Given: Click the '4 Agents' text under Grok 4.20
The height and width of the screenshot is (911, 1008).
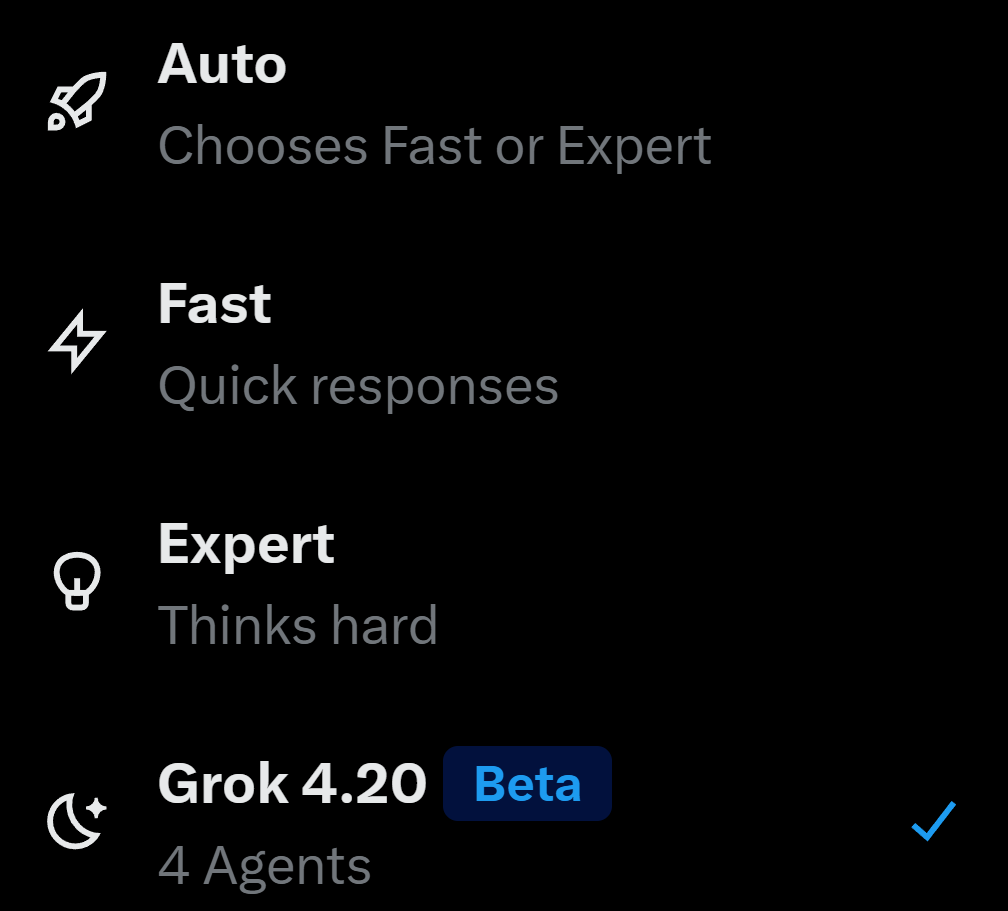Looking at the screenshot, I should coord(264,864).
